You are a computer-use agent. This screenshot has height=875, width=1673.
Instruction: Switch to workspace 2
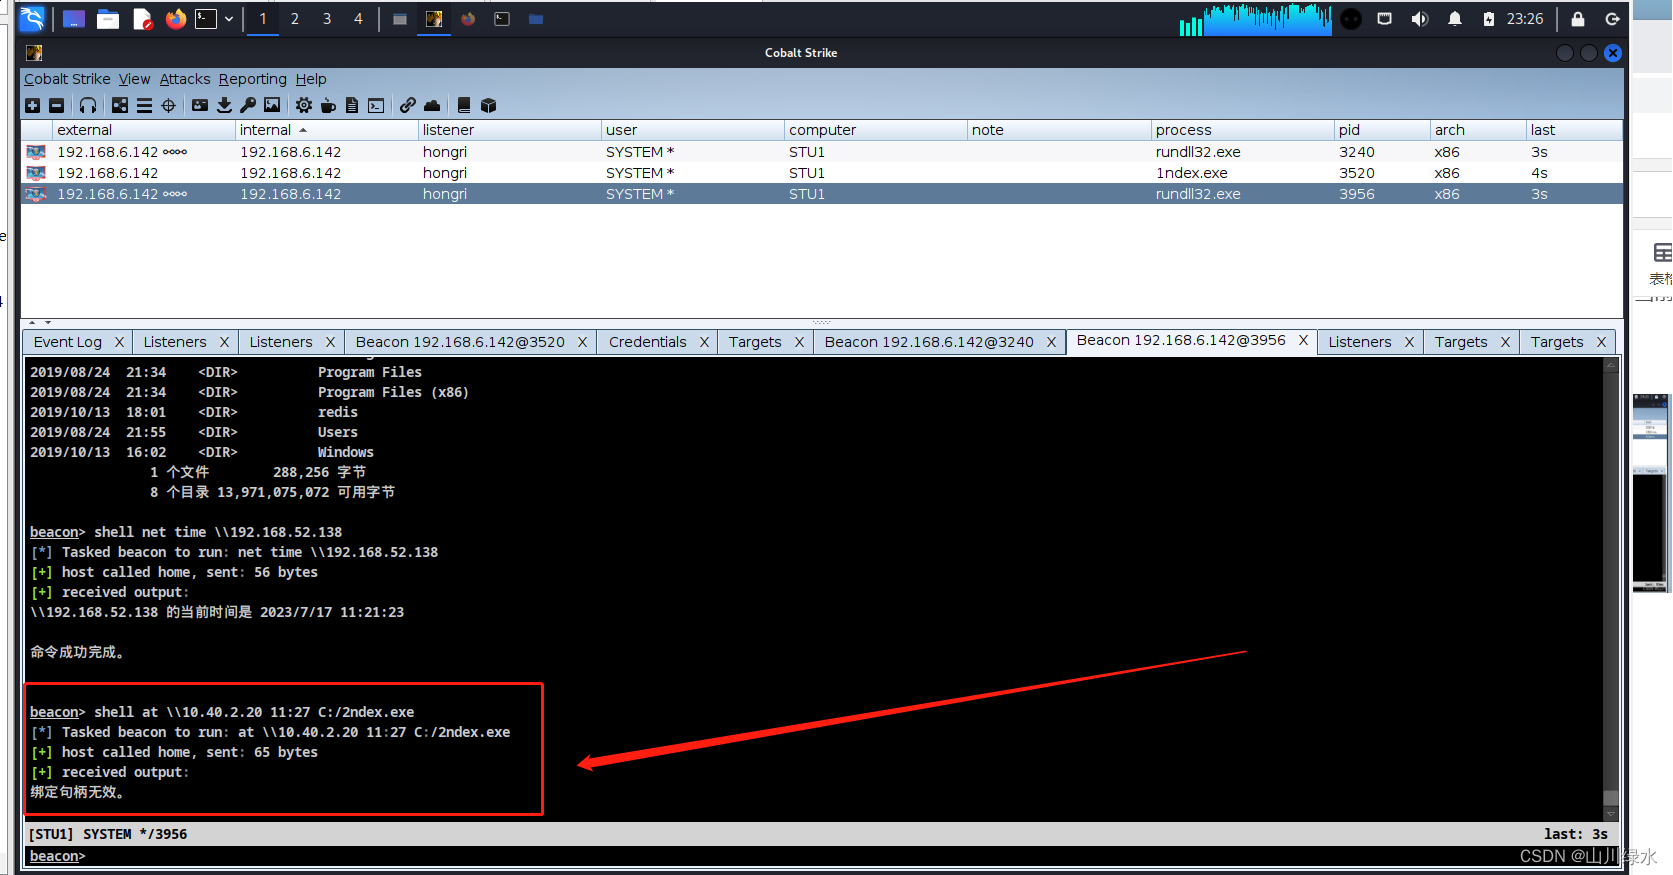(295, 19)
